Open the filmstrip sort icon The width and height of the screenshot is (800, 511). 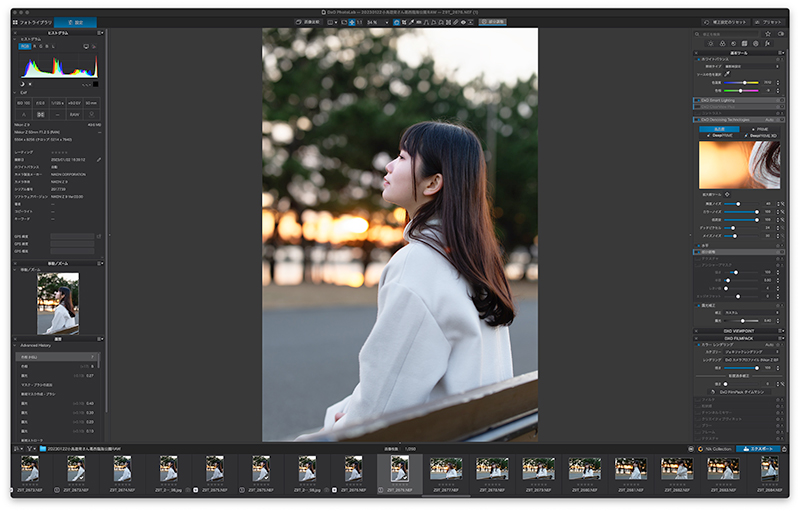[x=18, y=449]
